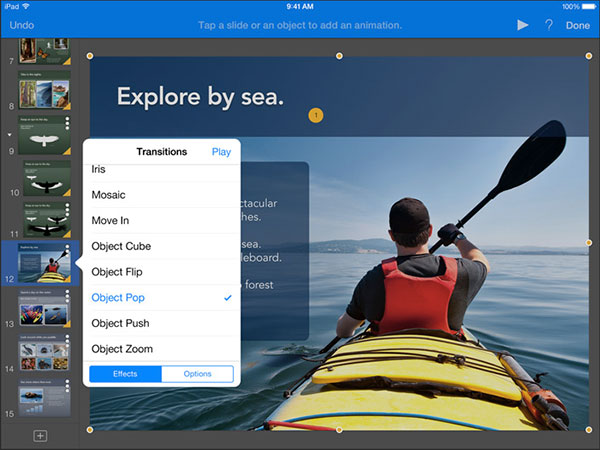
Task: Select the yellow build order badge 1
Action: click(x=316, y=115)
